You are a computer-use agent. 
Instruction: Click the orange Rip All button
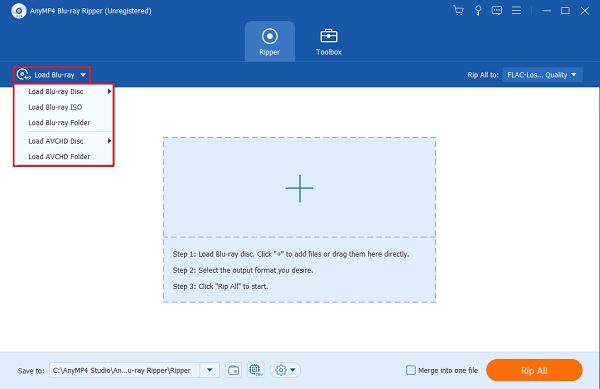[x=534, y=370]
